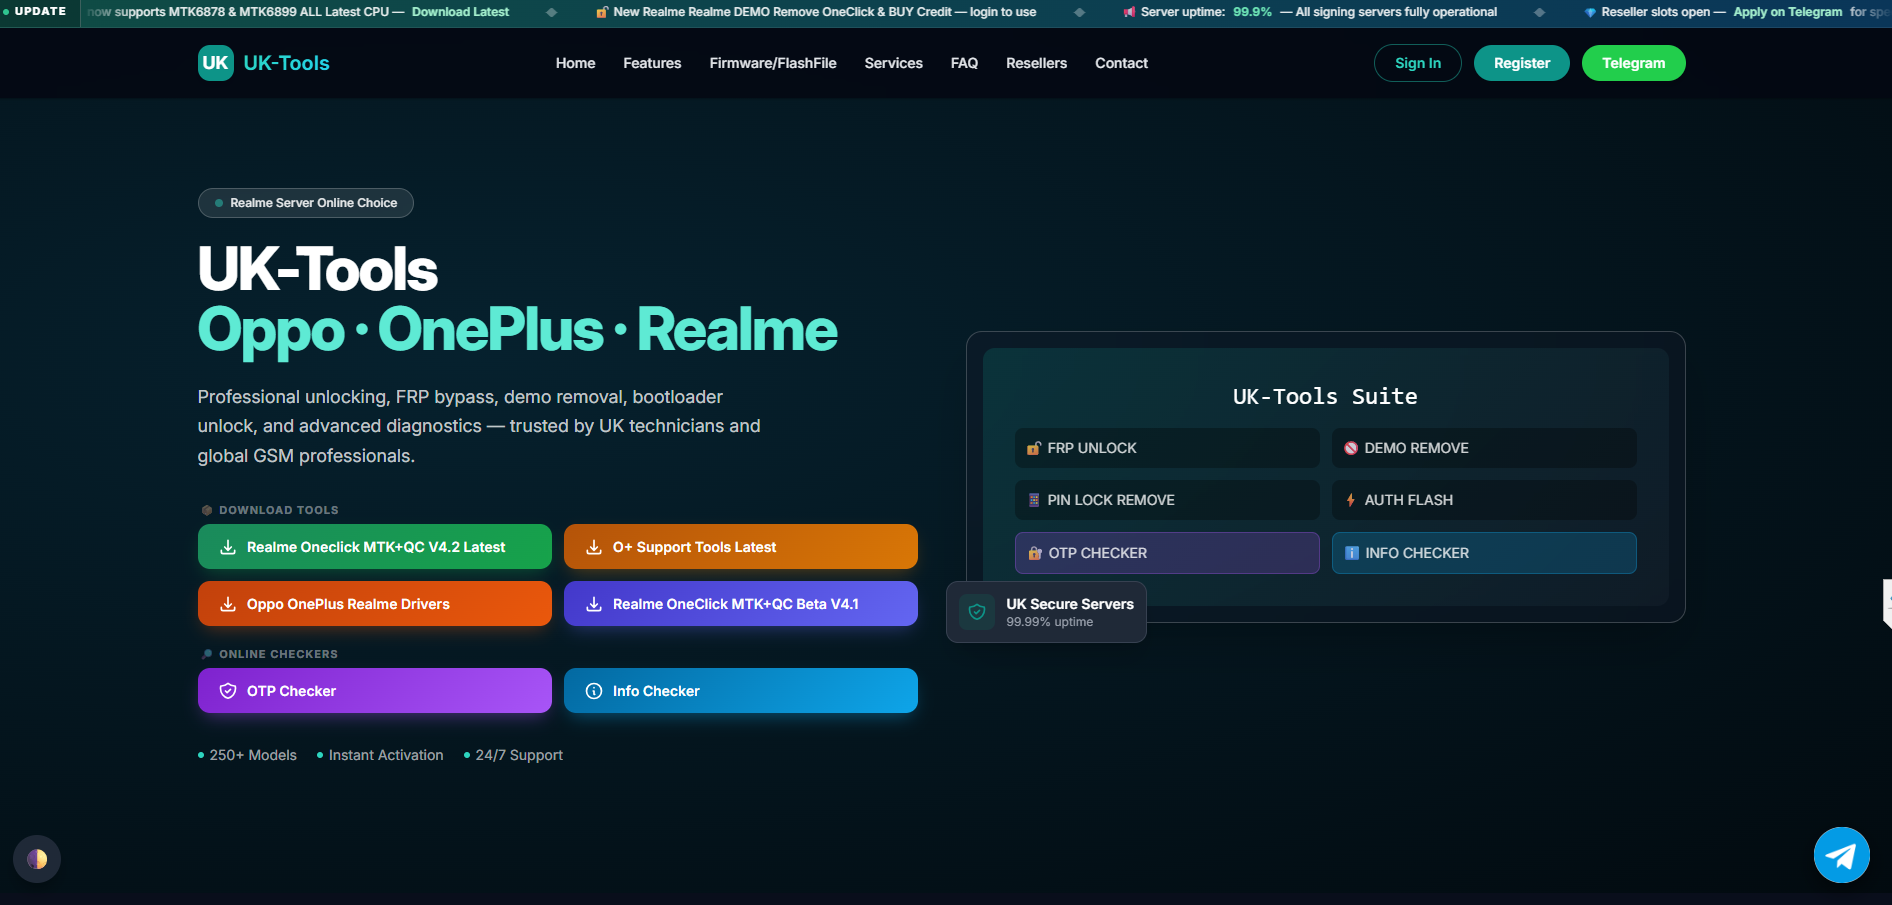Download Realme OneClick MTK+QC Beta V4.1
1892x905 pixels.
[x=741, y=604]
